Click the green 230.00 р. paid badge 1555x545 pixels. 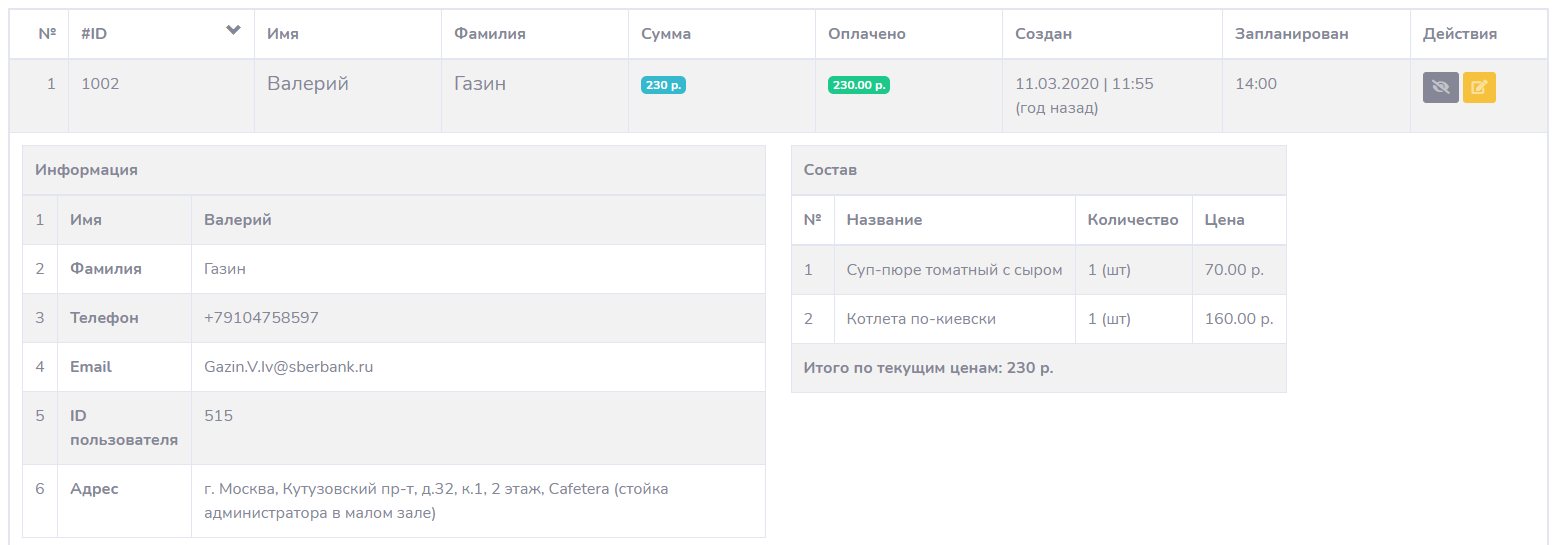pyautogui.click(x=858, y=85)
